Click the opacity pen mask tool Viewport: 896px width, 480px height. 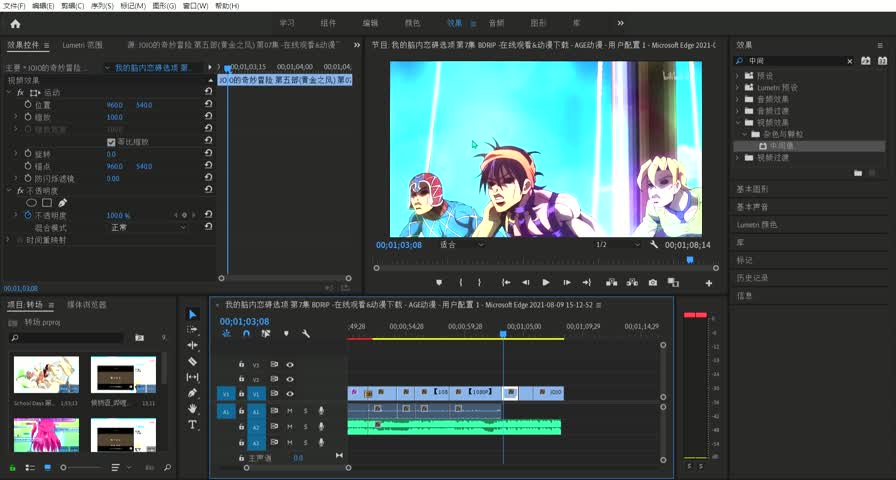tap(62, 203)
